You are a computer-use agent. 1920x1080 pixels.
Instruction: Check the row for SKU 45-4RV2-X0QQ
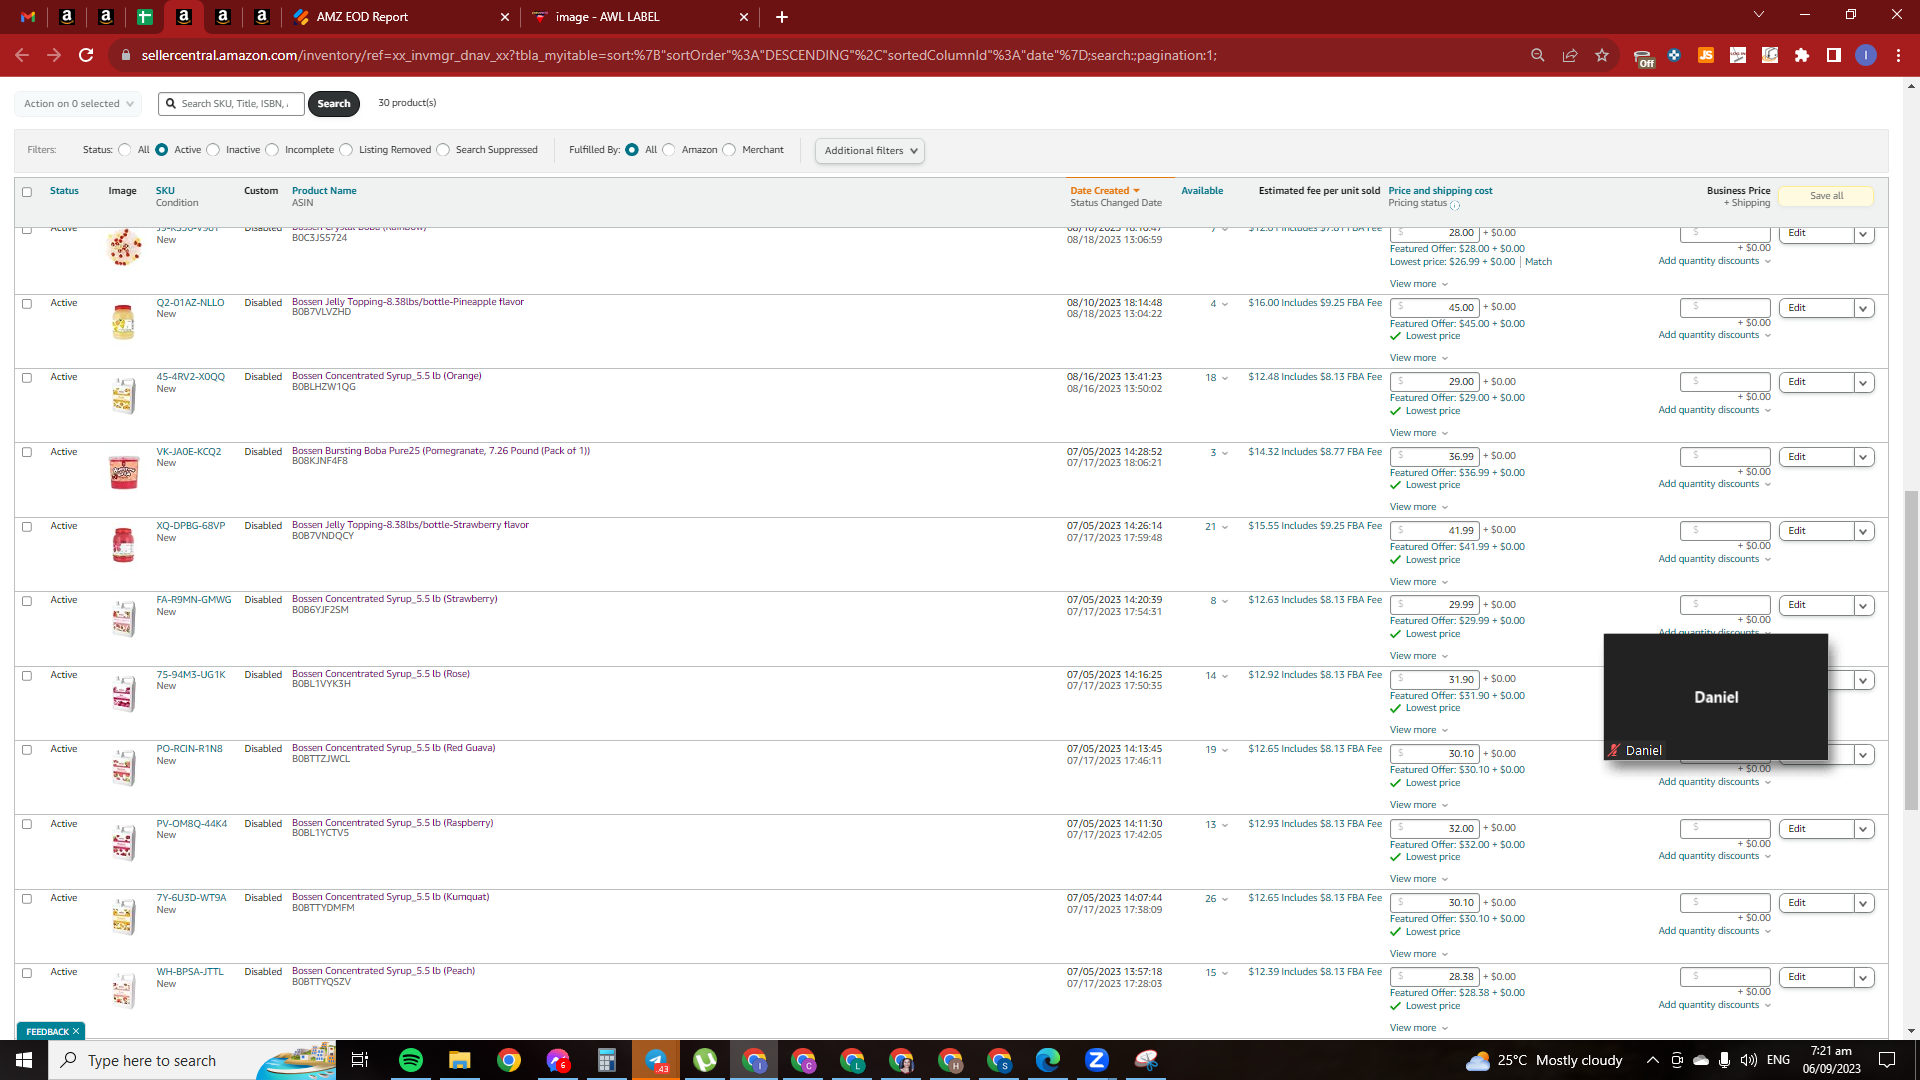coord(27,378)
